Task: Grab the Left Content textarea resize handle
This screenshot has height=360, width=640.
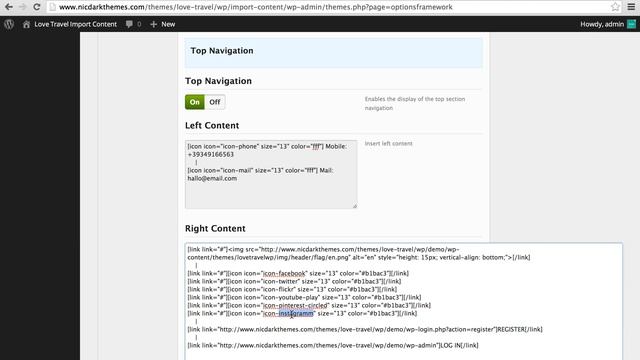Action: point(355,206)
